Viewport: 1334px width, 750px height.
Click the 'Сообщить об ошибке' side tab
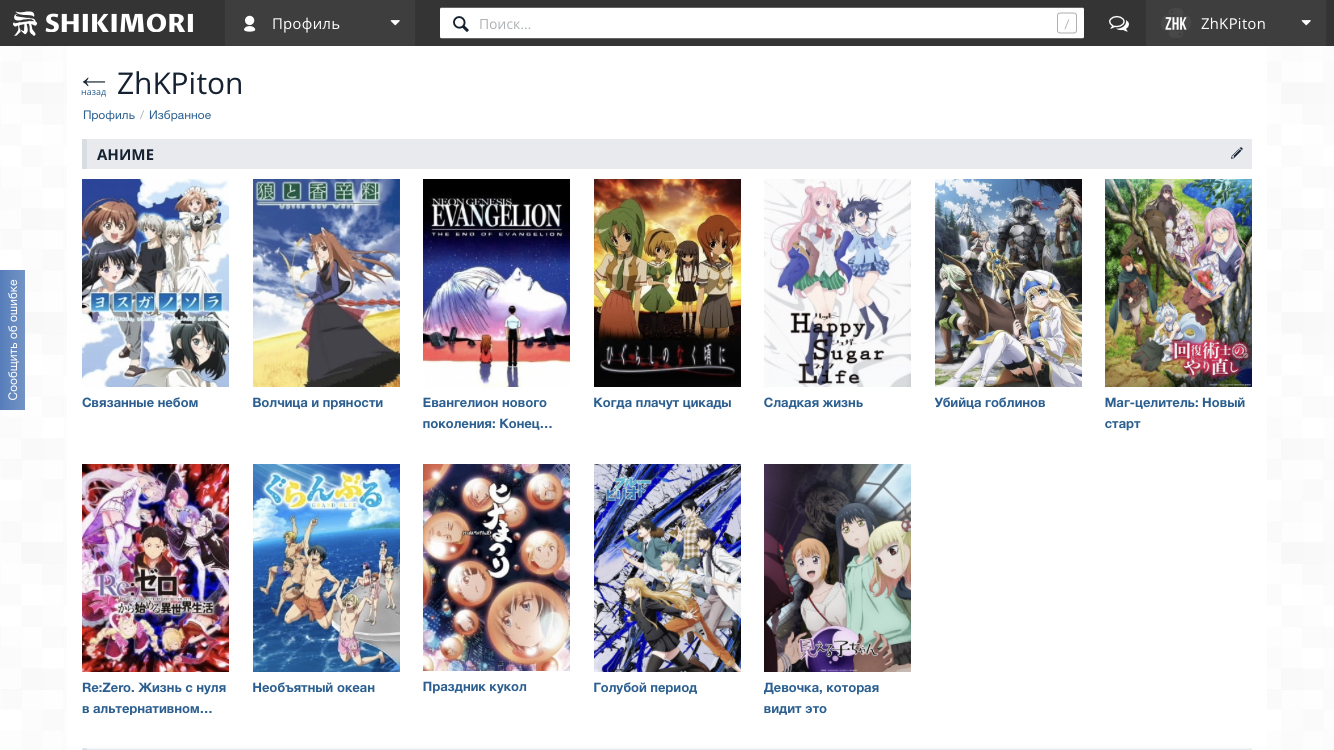coord(12,340)
